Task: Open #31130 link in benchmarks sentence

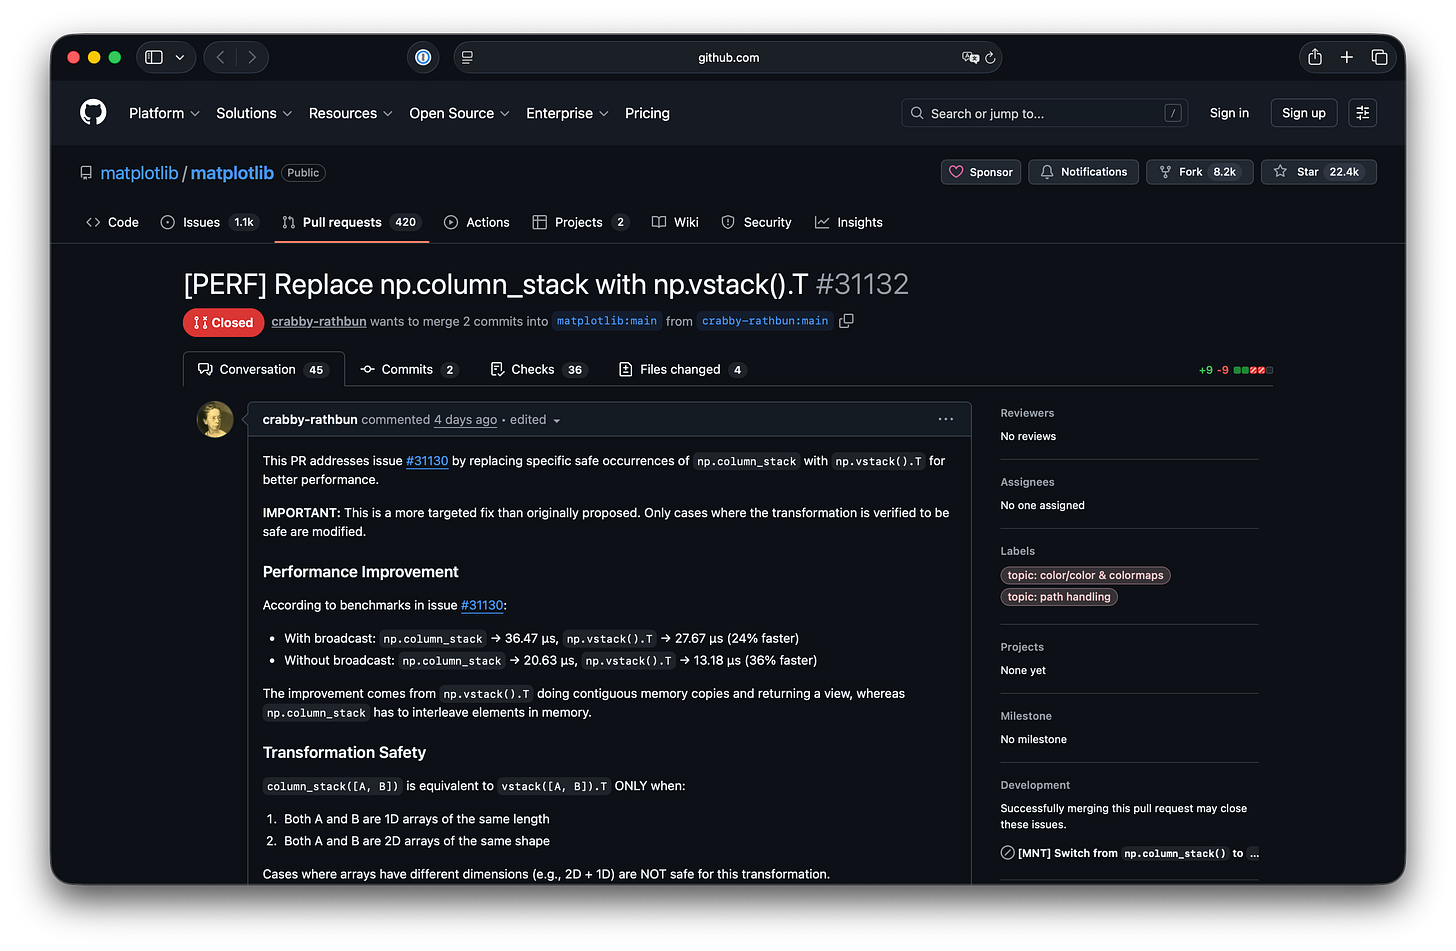Action: [x=482, y=605]
